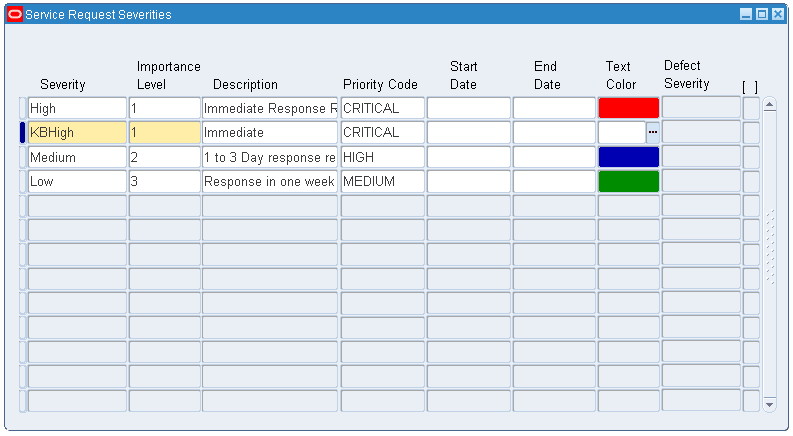
Task: Click the Start Date column header
Action: pyautogui.click(x=464, y=75)
